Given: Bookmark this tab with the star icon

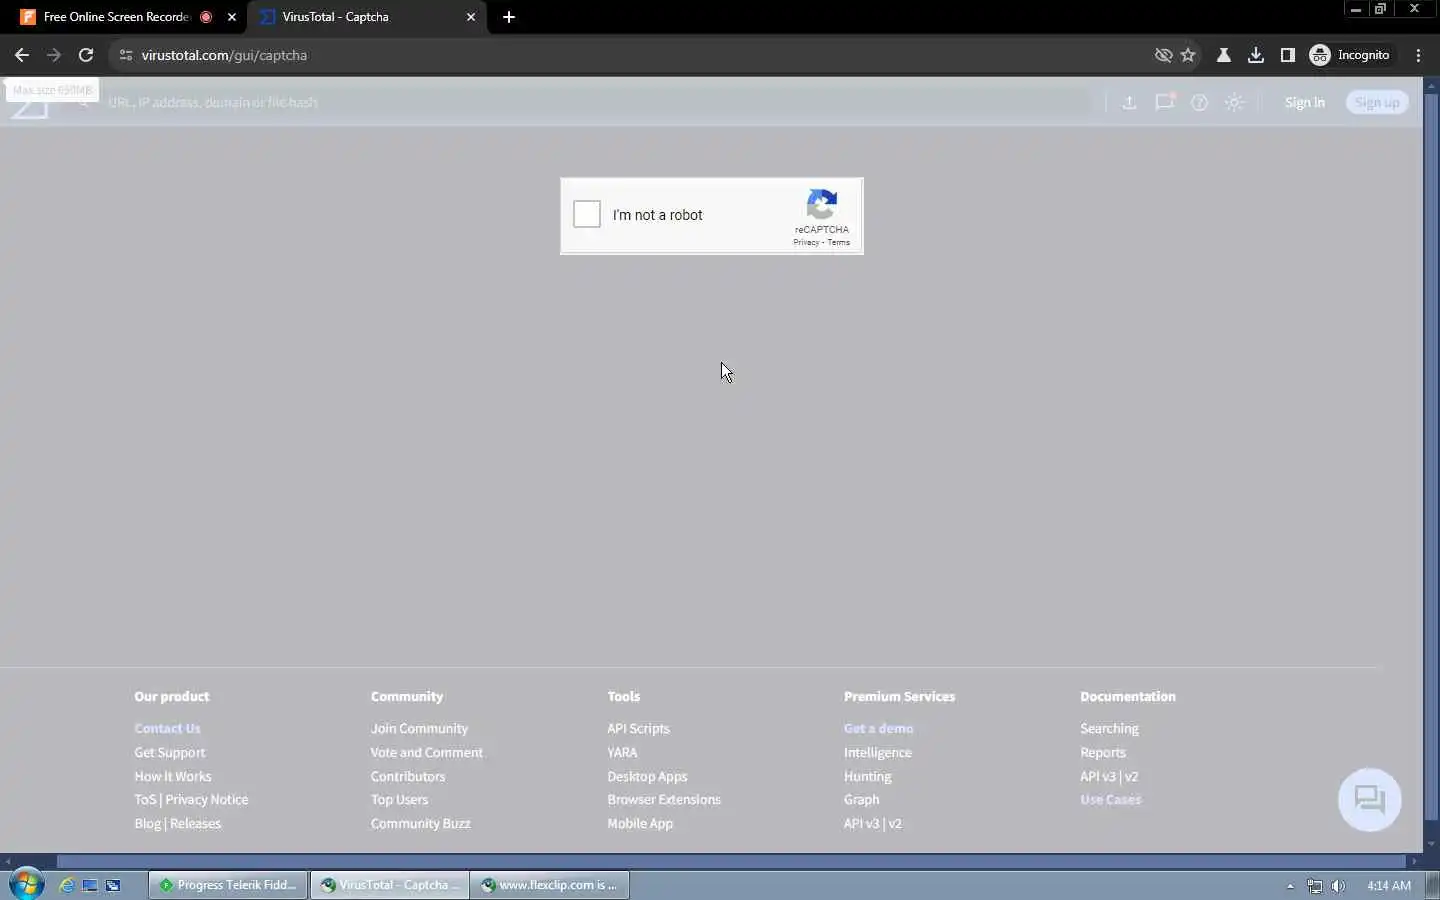Looking at the screenshot, I should tap(1188, 55).
